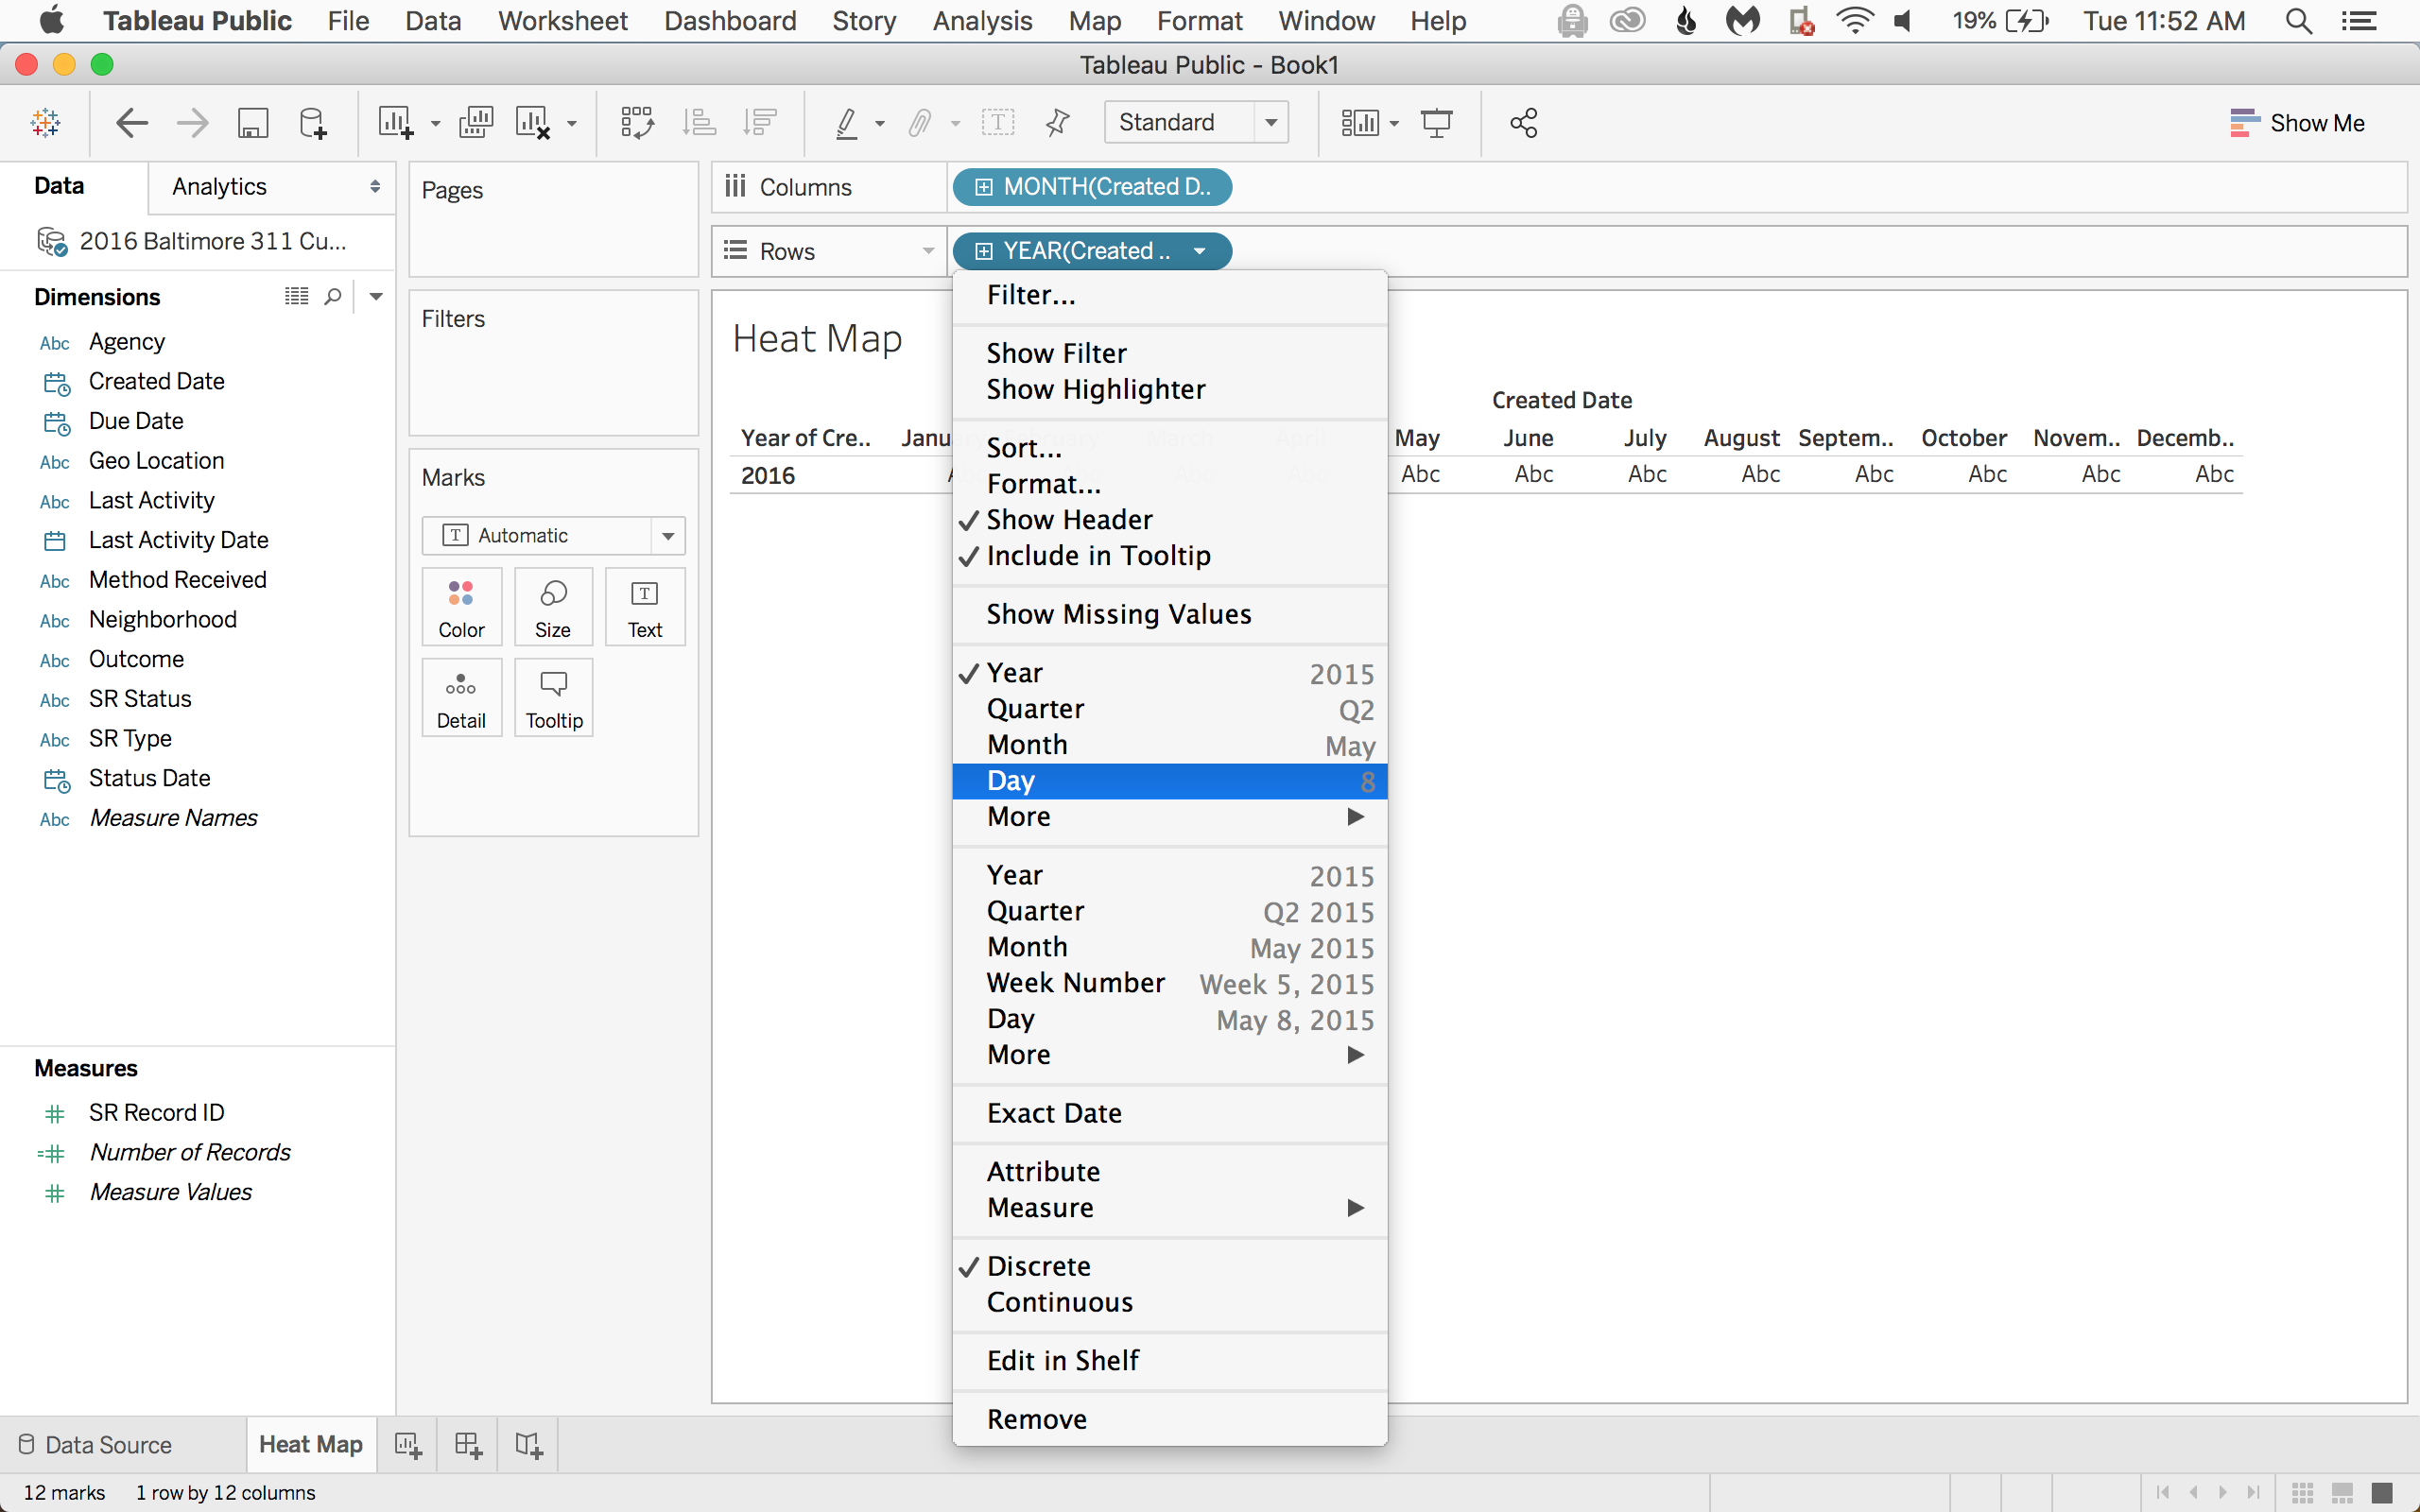Click the Show Me button
The width and height of the screenshot is (2420, 1512).
click(x=2297, y=123)
